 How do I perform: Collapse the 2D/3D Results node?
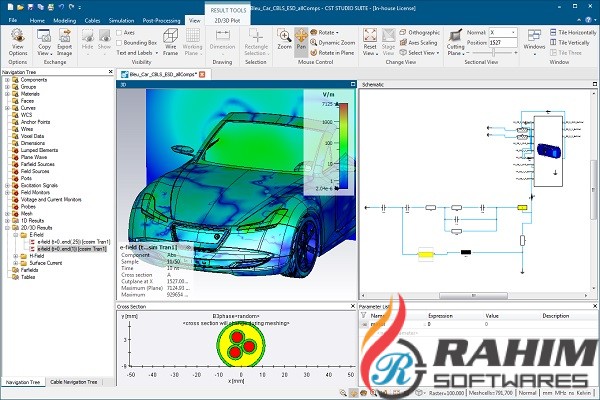click(7, 228)
